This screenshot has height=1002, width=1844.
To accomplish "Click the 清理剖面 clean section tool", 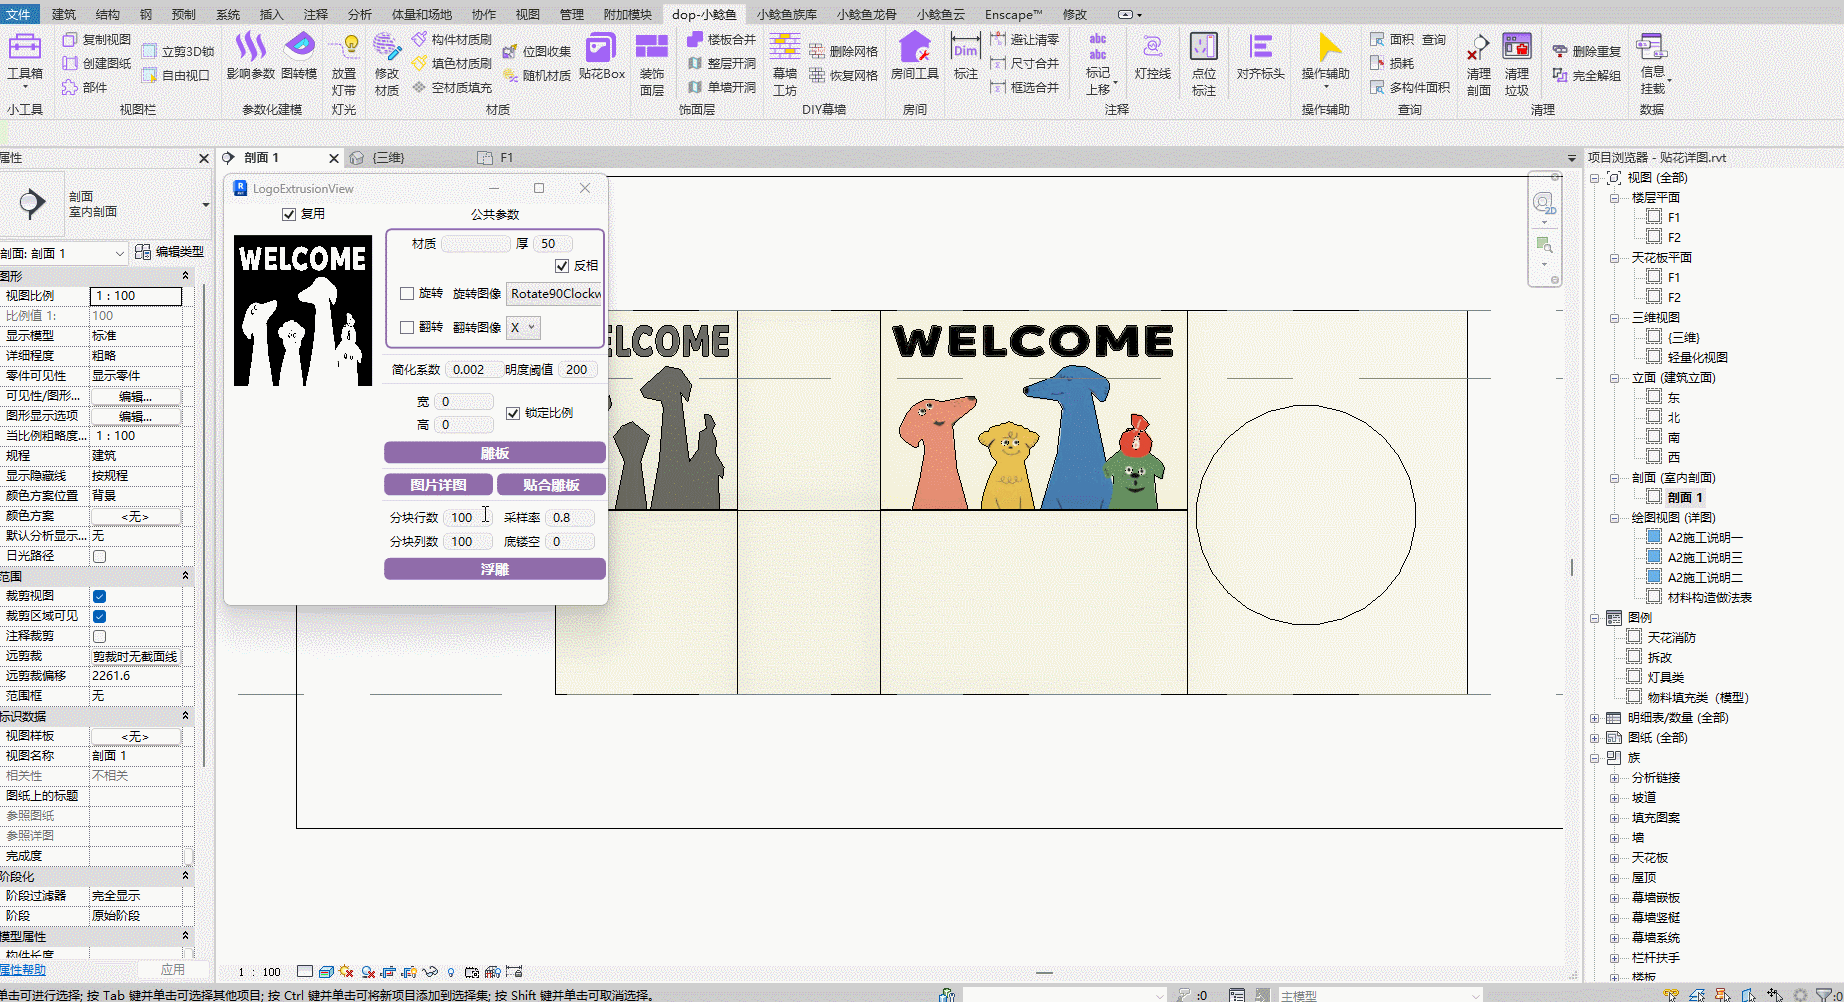I will tap(1478, 65).
